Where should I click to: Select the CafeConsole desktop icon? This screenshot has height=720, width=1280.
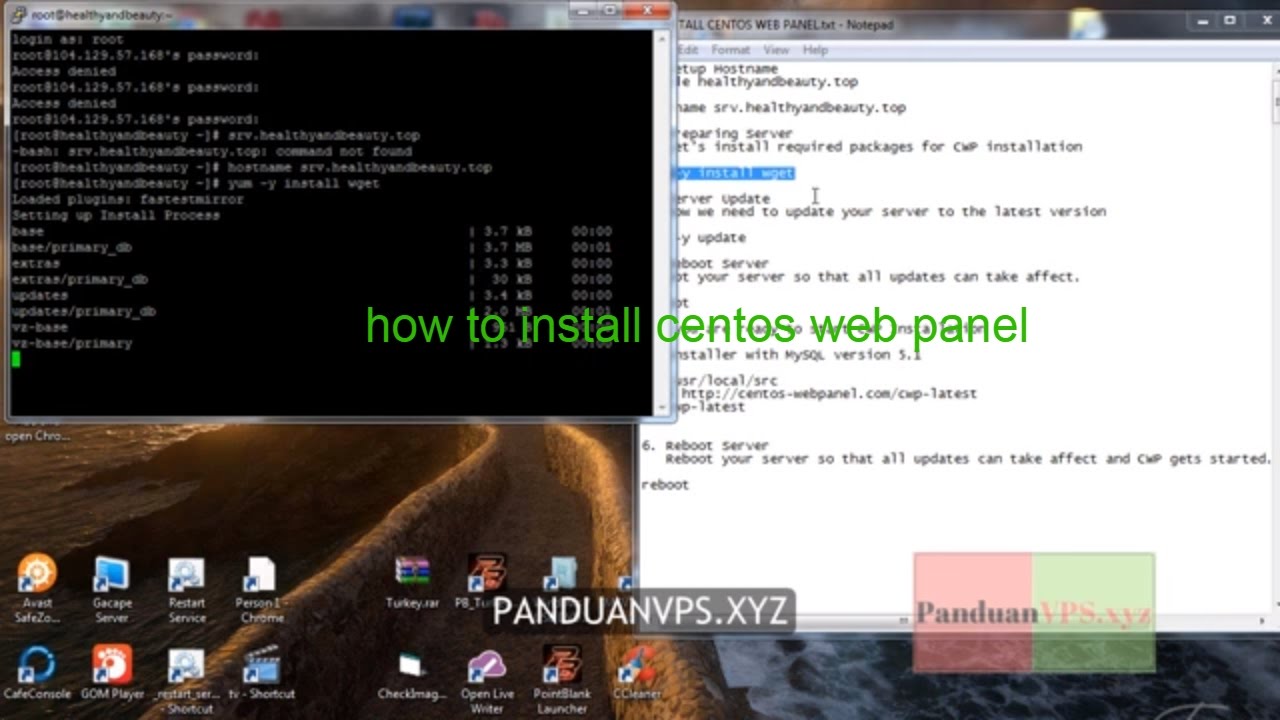coord(37,672)
